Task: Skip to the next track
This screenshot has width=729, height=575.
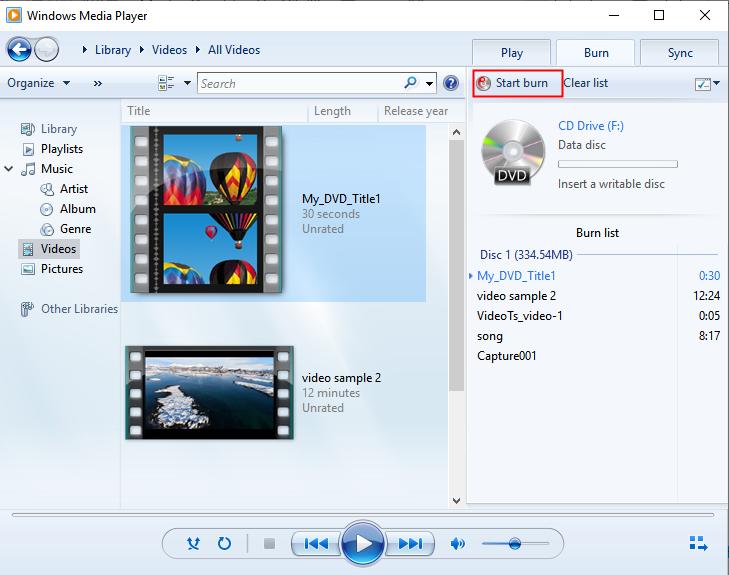Action: click(x=410, y=544)
